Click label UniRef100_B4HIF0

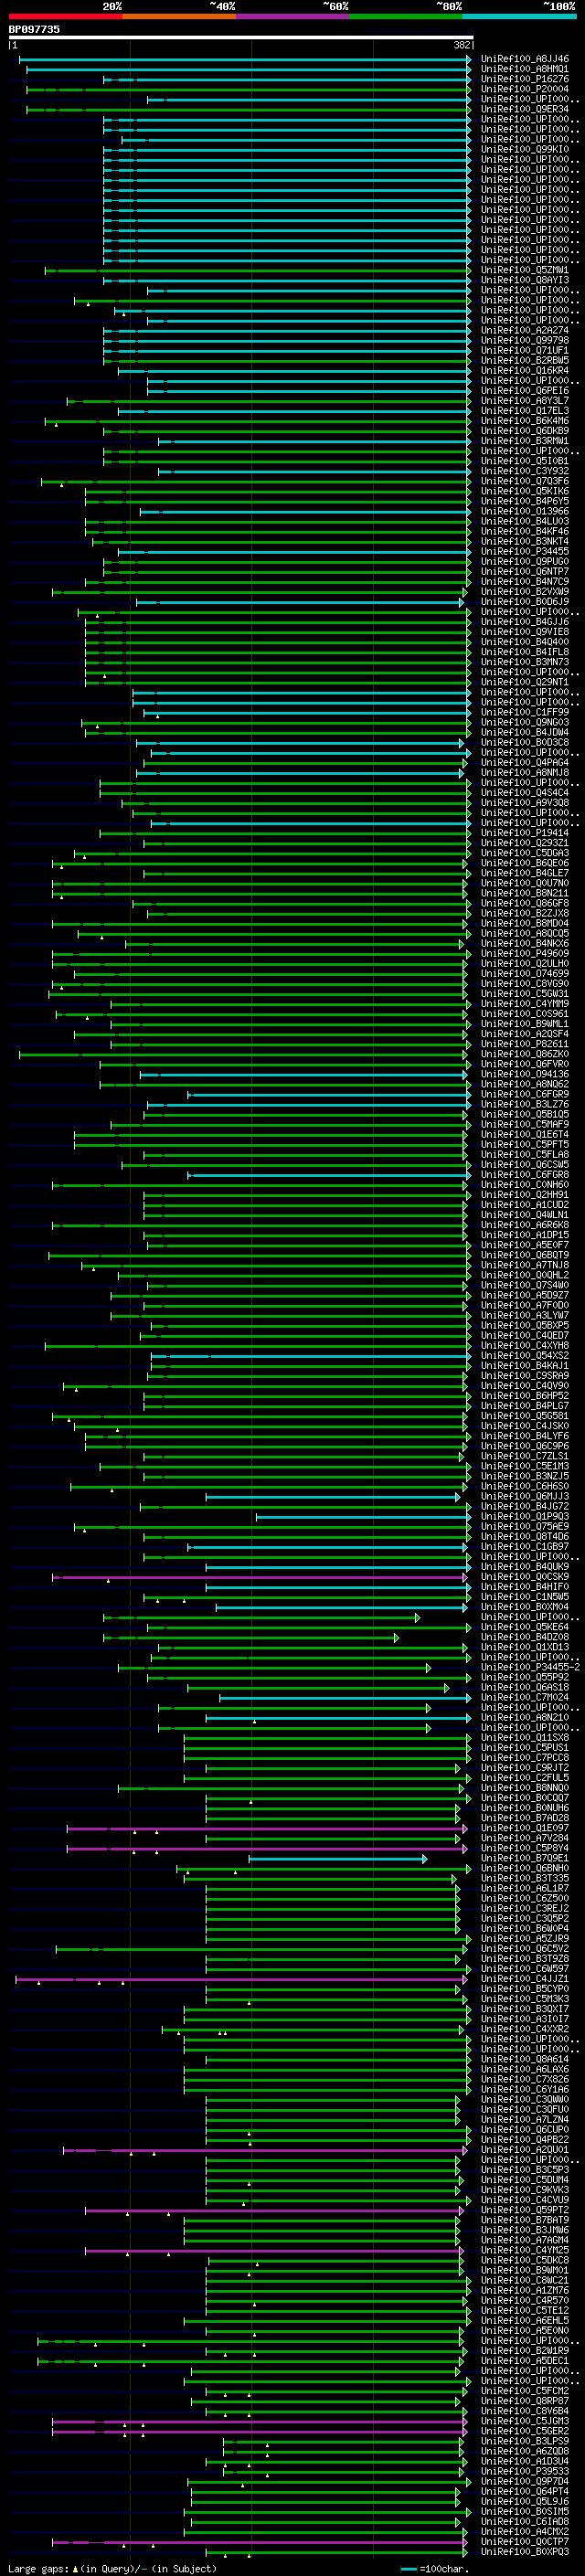point(525,1587)
